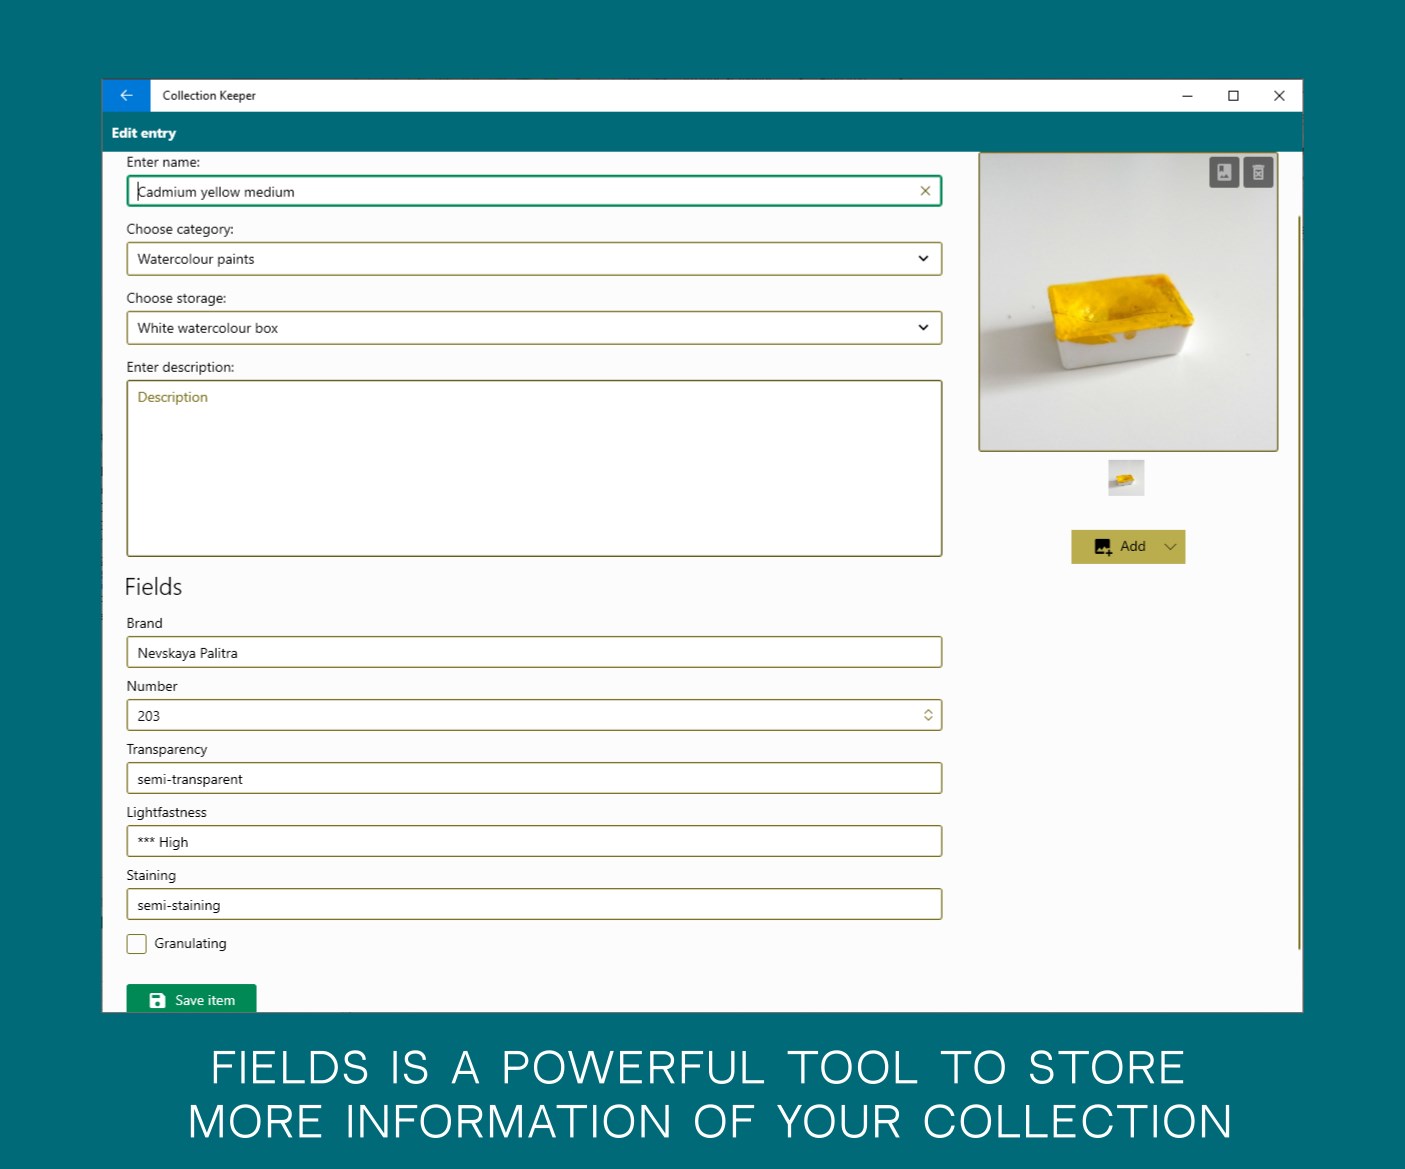
Task: Edit the Staining field semi-staining
Action: click(534, 904)
